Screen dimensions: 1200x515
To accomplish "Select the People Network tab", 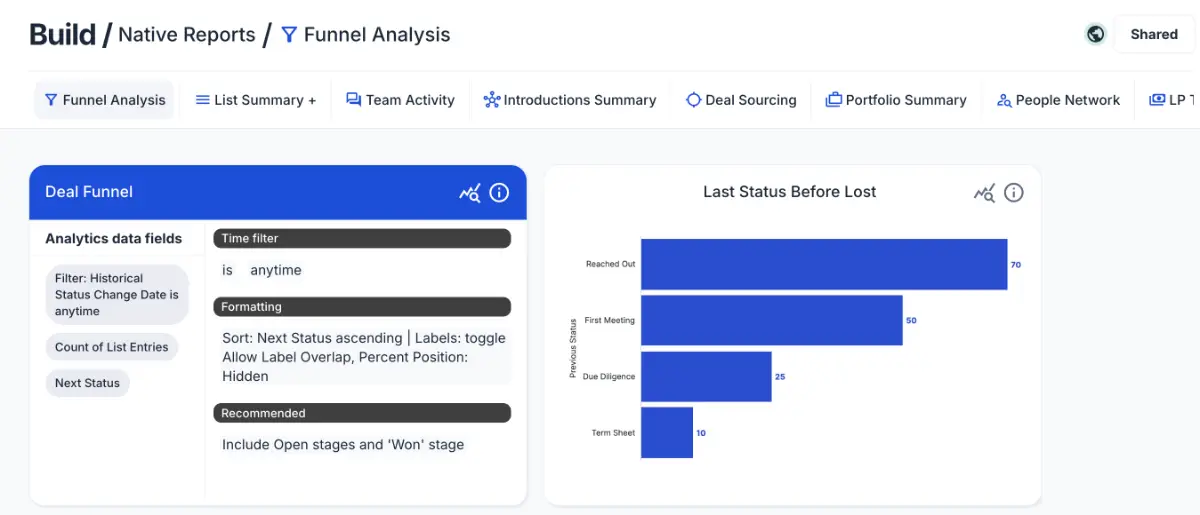I will point(1058,100).
